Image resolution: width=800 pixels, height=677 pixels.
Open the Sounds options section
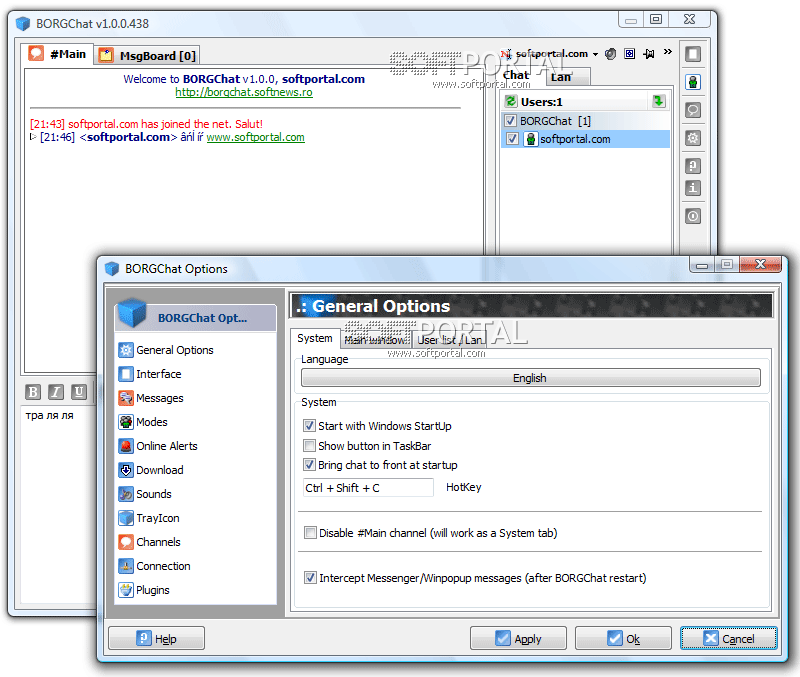tap(145, 494)
